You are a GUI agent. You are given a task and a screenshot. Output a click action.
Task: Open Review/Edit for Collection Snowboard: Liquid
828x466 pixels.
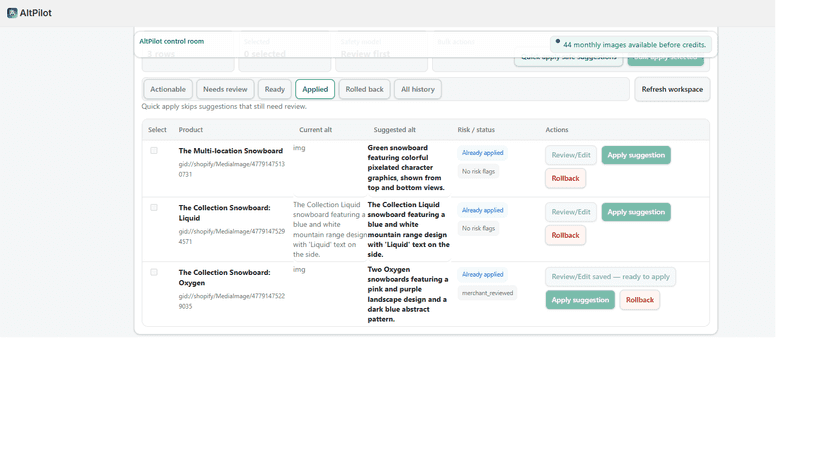click(x=571, y=212)
